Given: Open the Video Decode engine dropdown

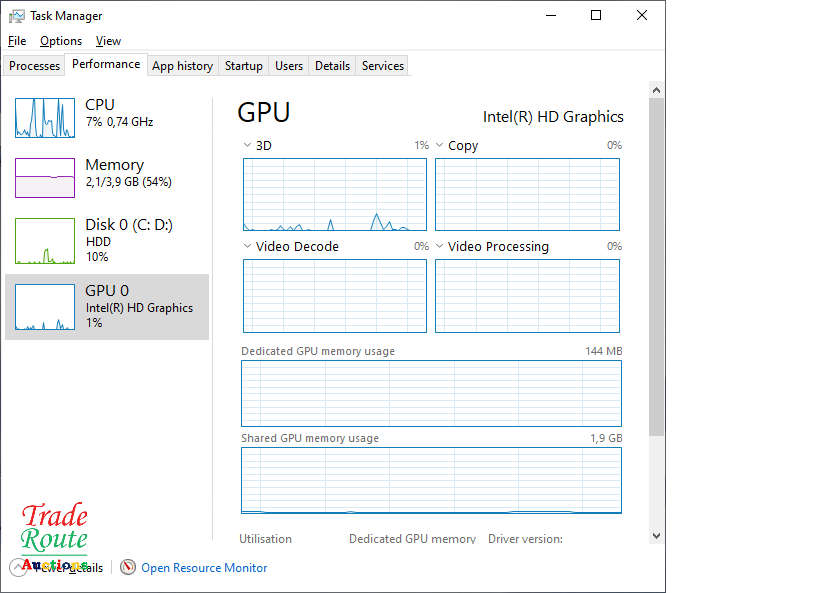Looking at the screenshot, I should 248,247.
